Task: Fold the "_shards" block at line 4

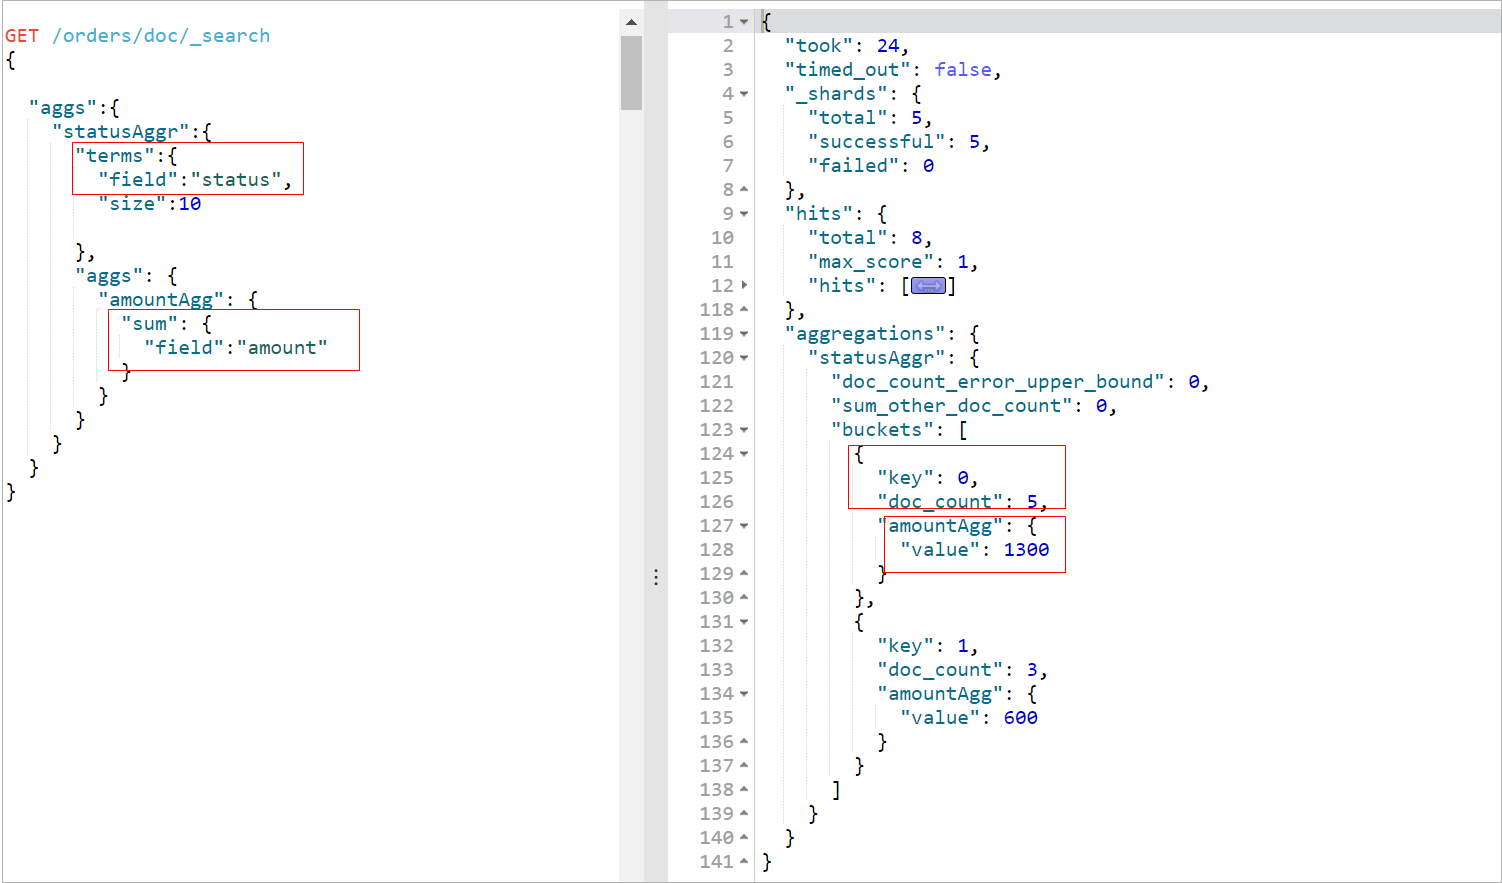Action: coord(744,94)
